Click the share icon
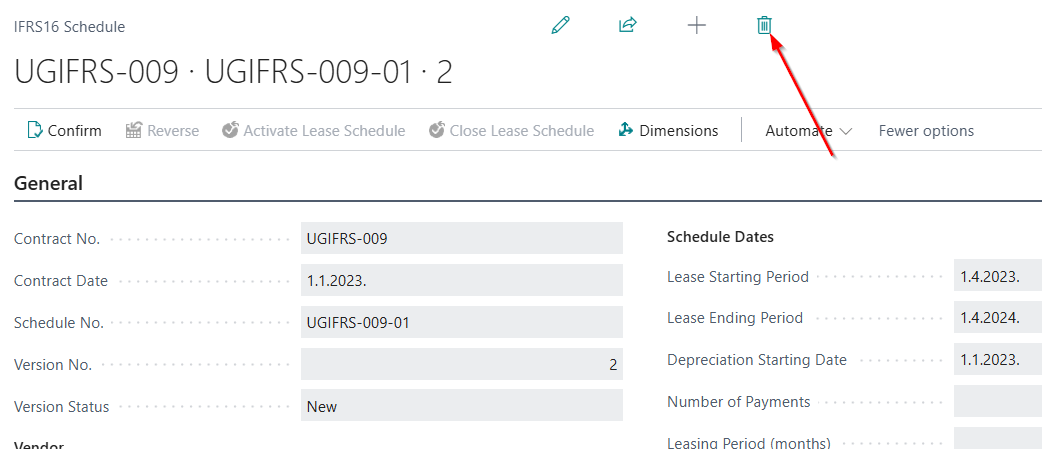The width and height of the screenshot is (1042, 449). [x=628, y=26]
